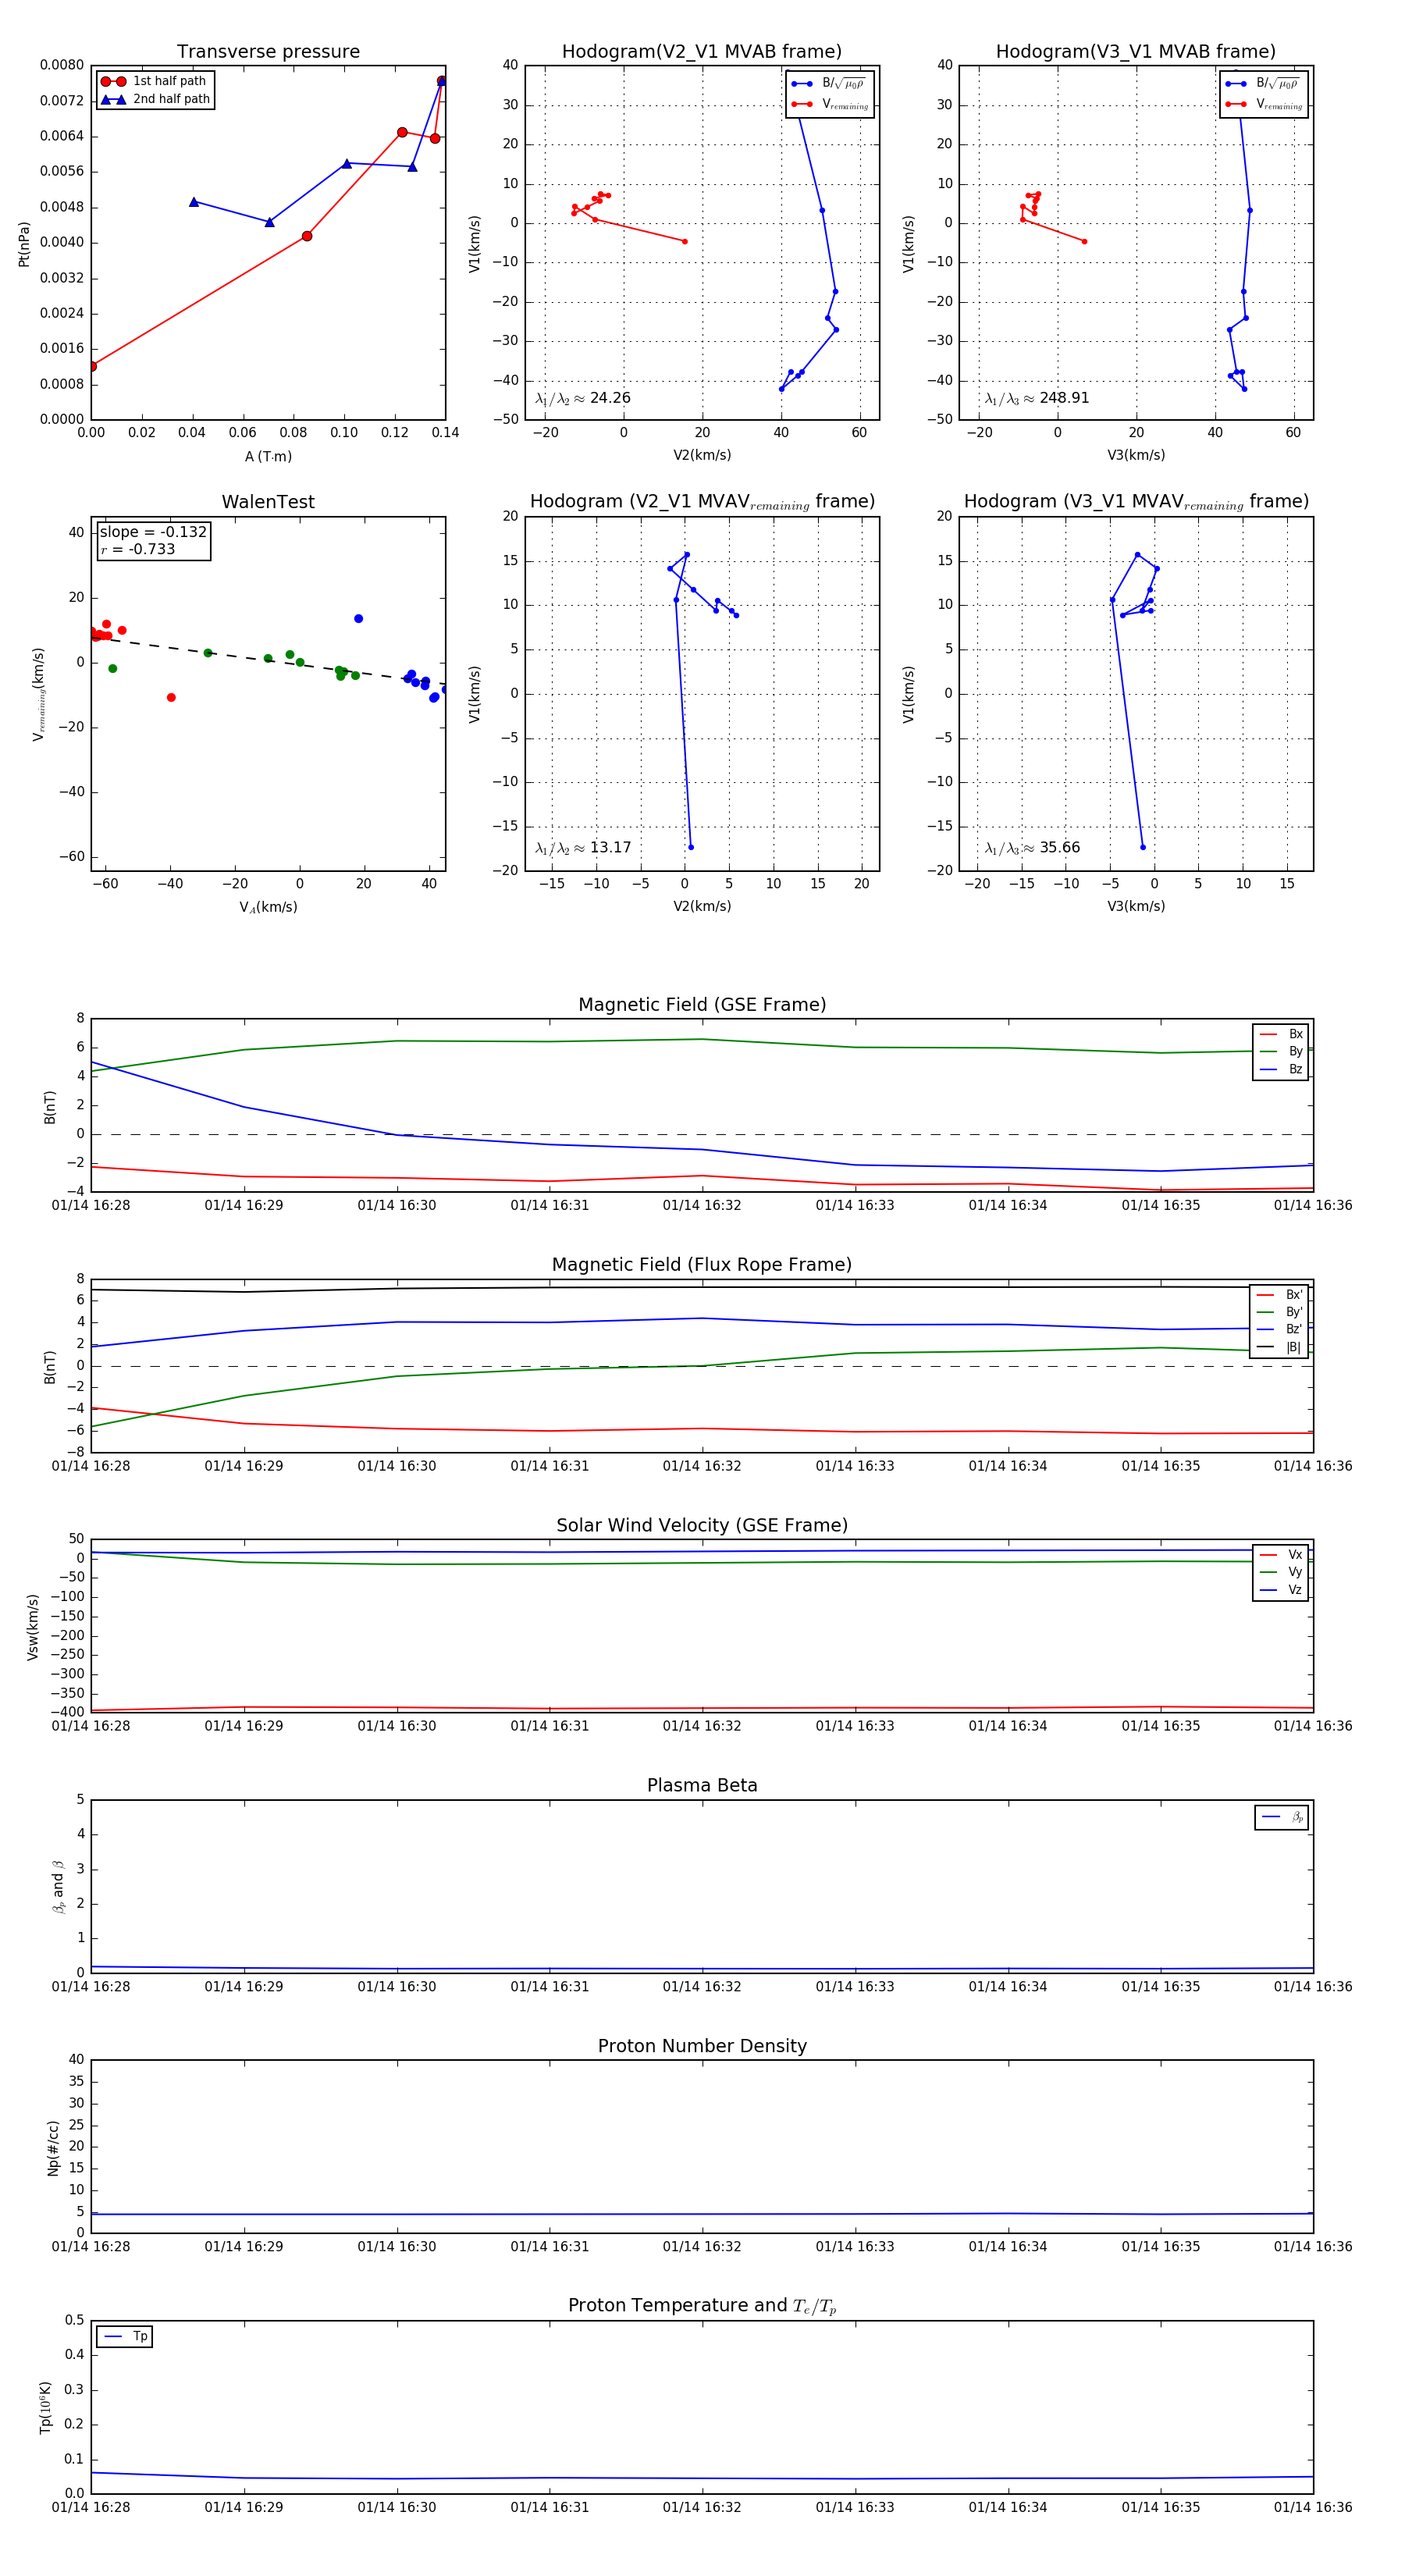Screen dimensions: 1405x2576
Task: Click the 'slope = -0.132' annotation
Action: click(x=153, y=532)
